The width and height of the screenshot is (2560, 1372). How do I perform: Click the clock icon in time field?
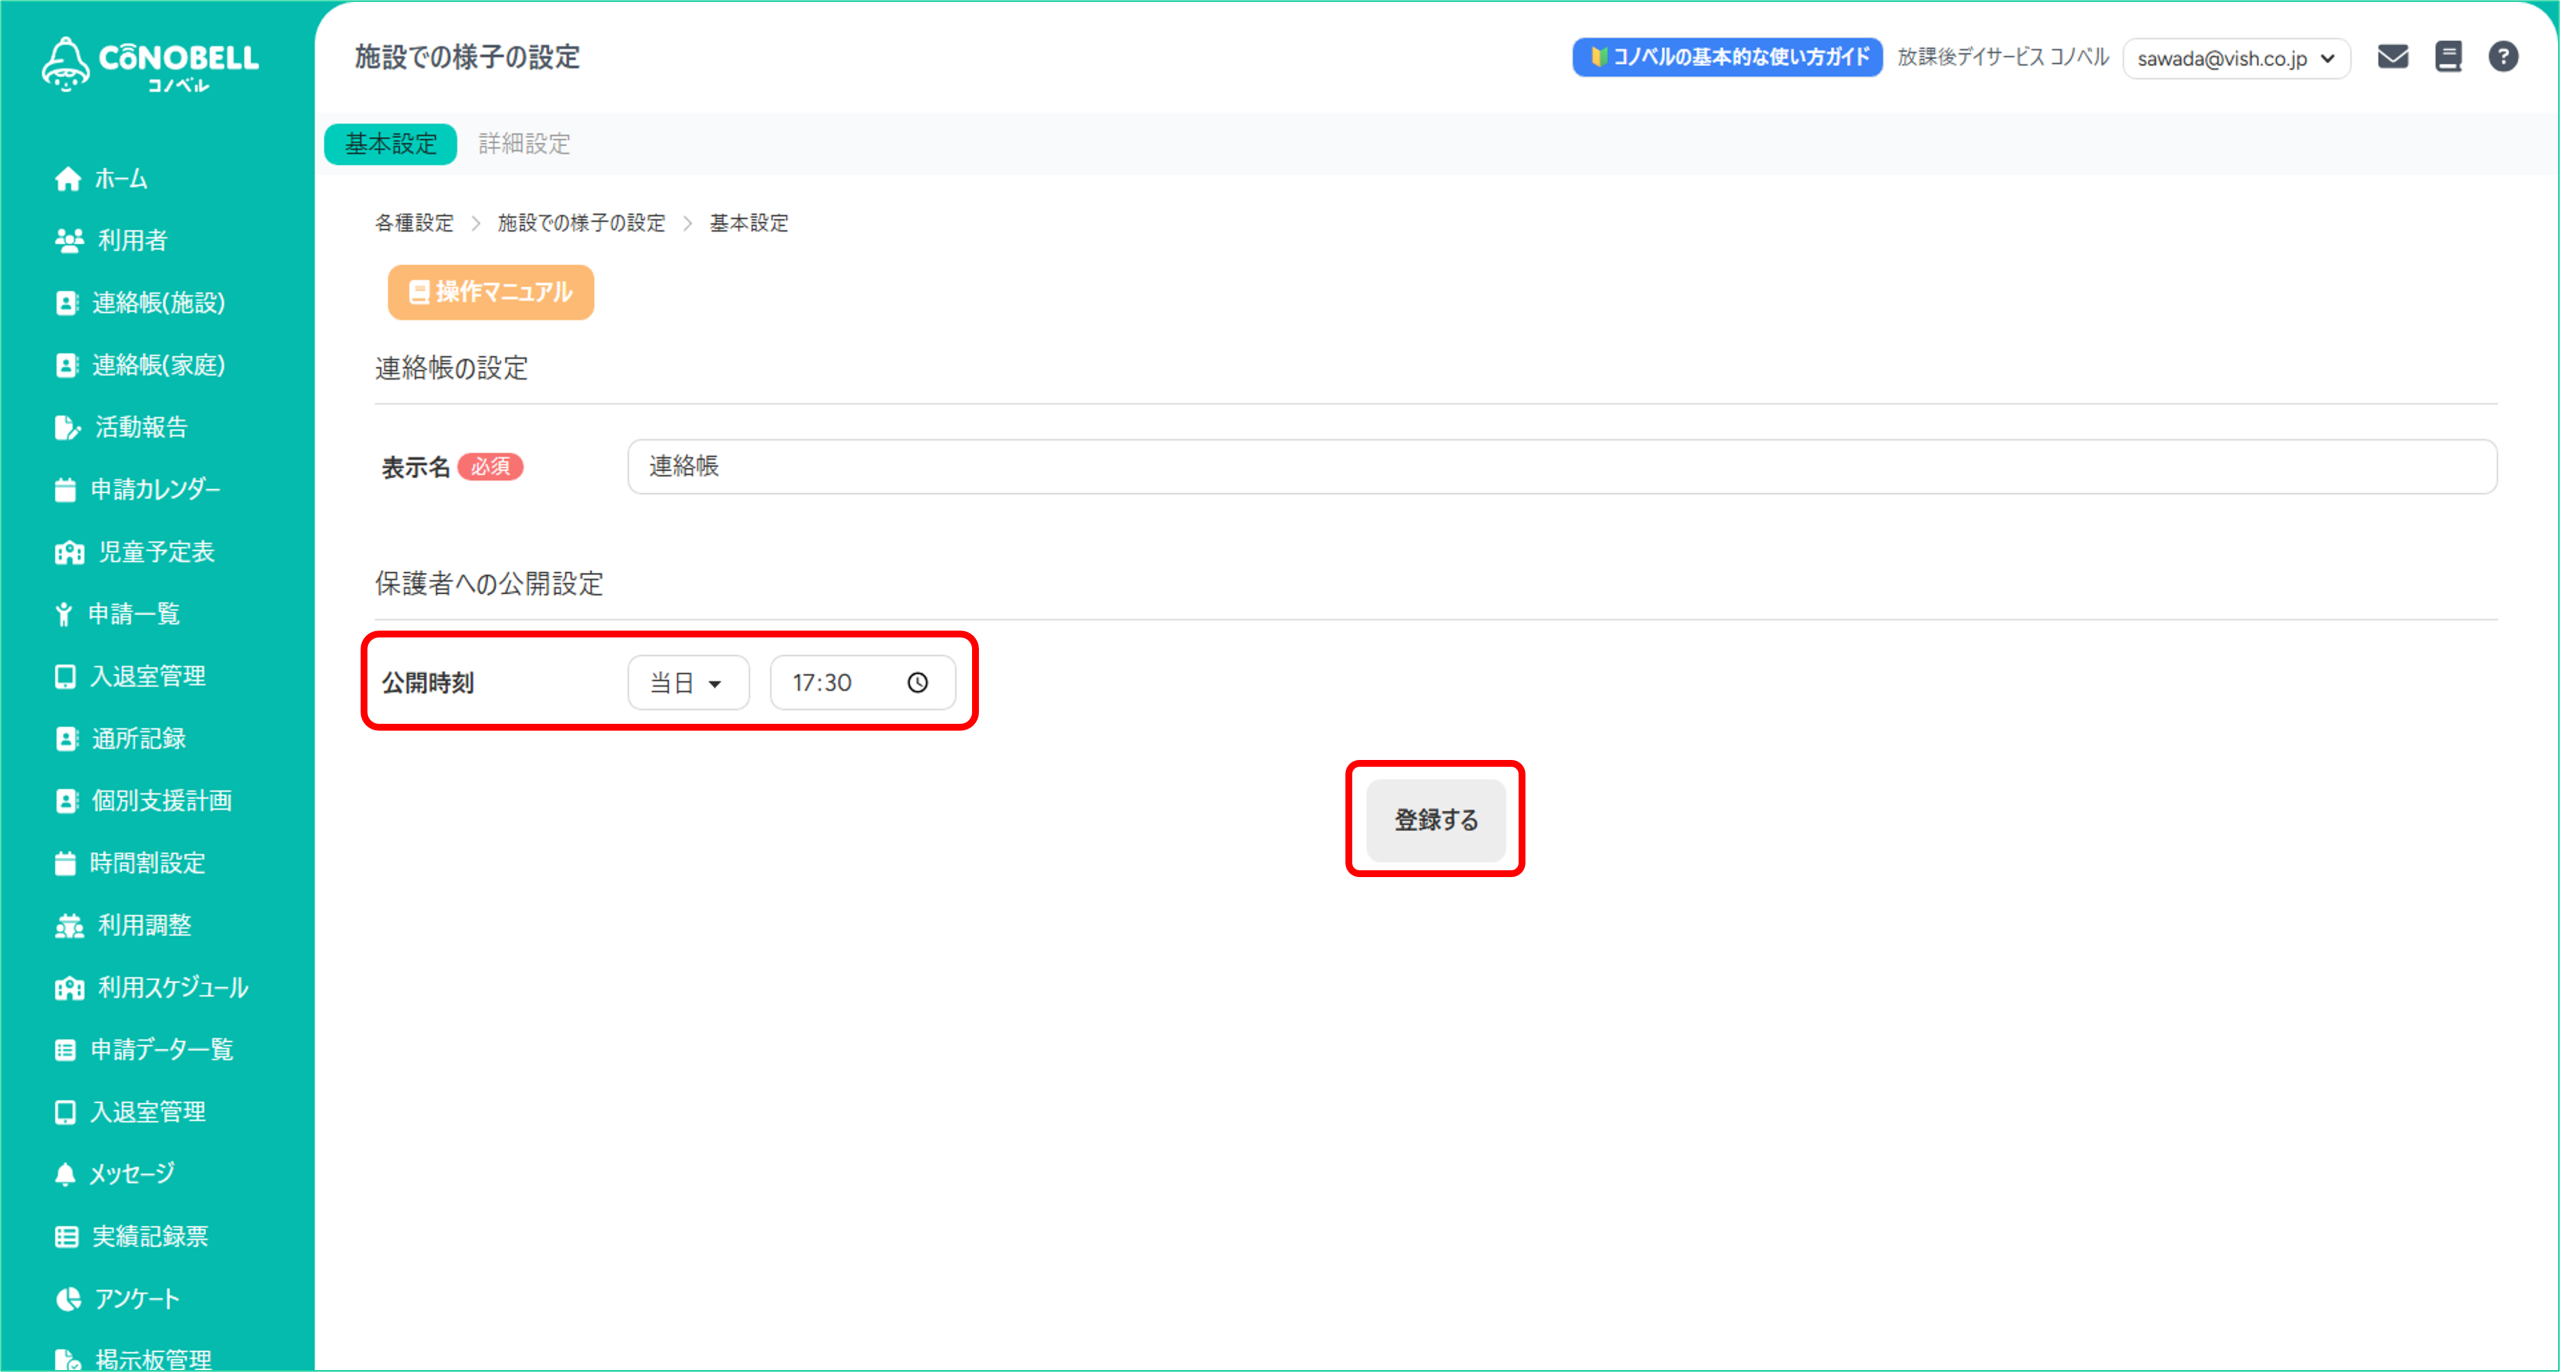tap(917, 683)
